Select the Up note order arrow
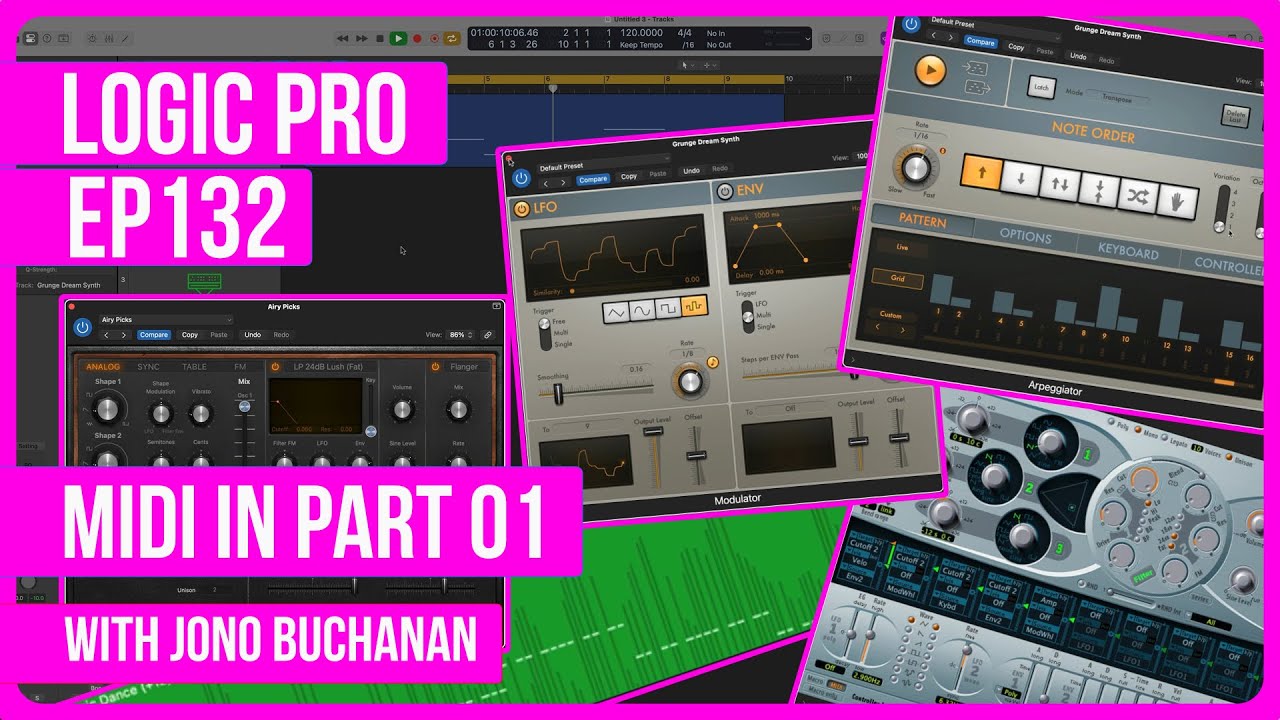The image size is (1280, 720). click(x=981, y=173)
